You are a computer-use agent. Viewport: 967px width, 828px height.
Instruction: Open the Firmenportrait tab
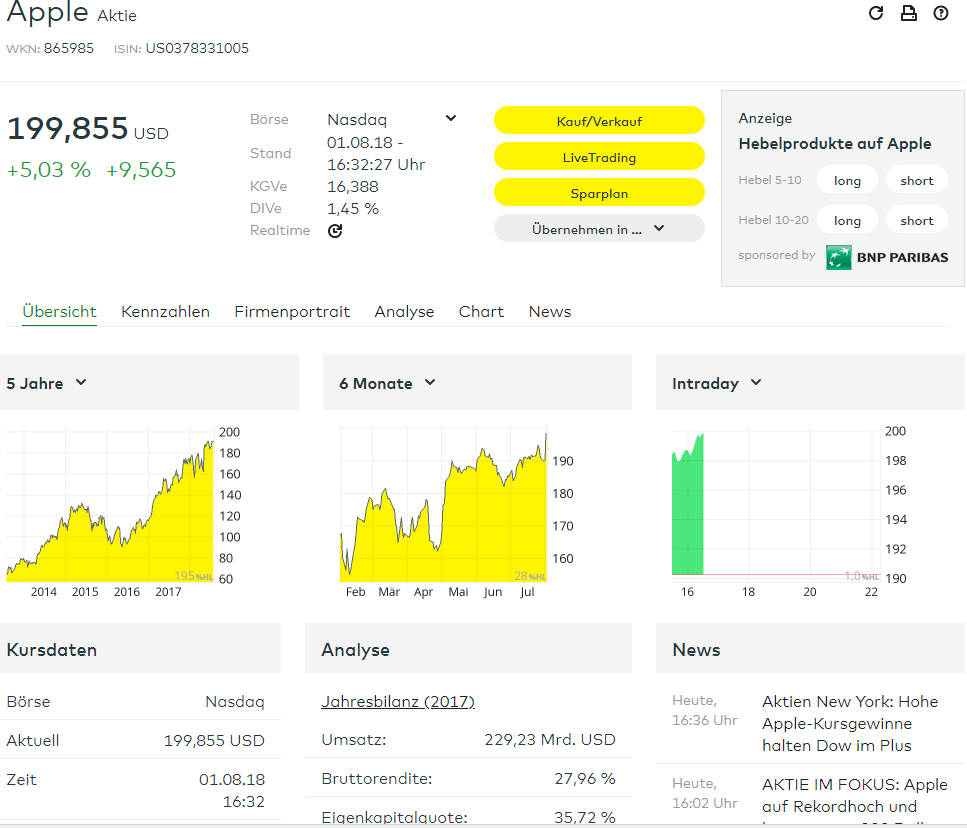pyautogui.click(x=292, y=312)
